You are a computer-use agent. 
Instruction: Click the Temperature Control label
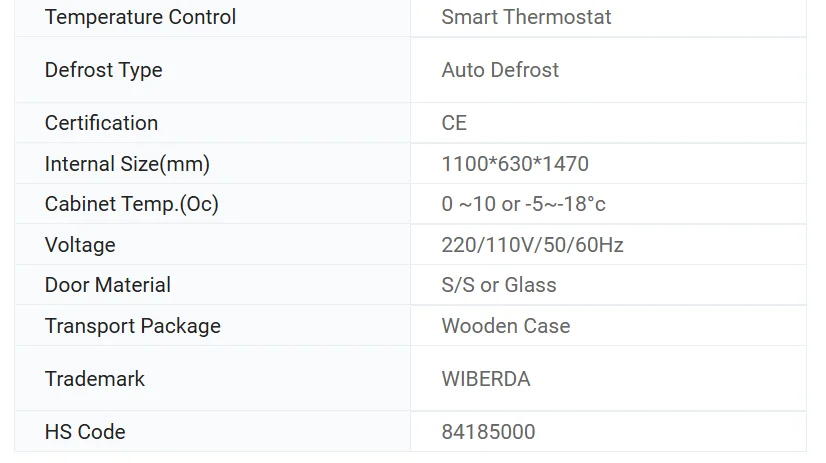click(140, 17)
